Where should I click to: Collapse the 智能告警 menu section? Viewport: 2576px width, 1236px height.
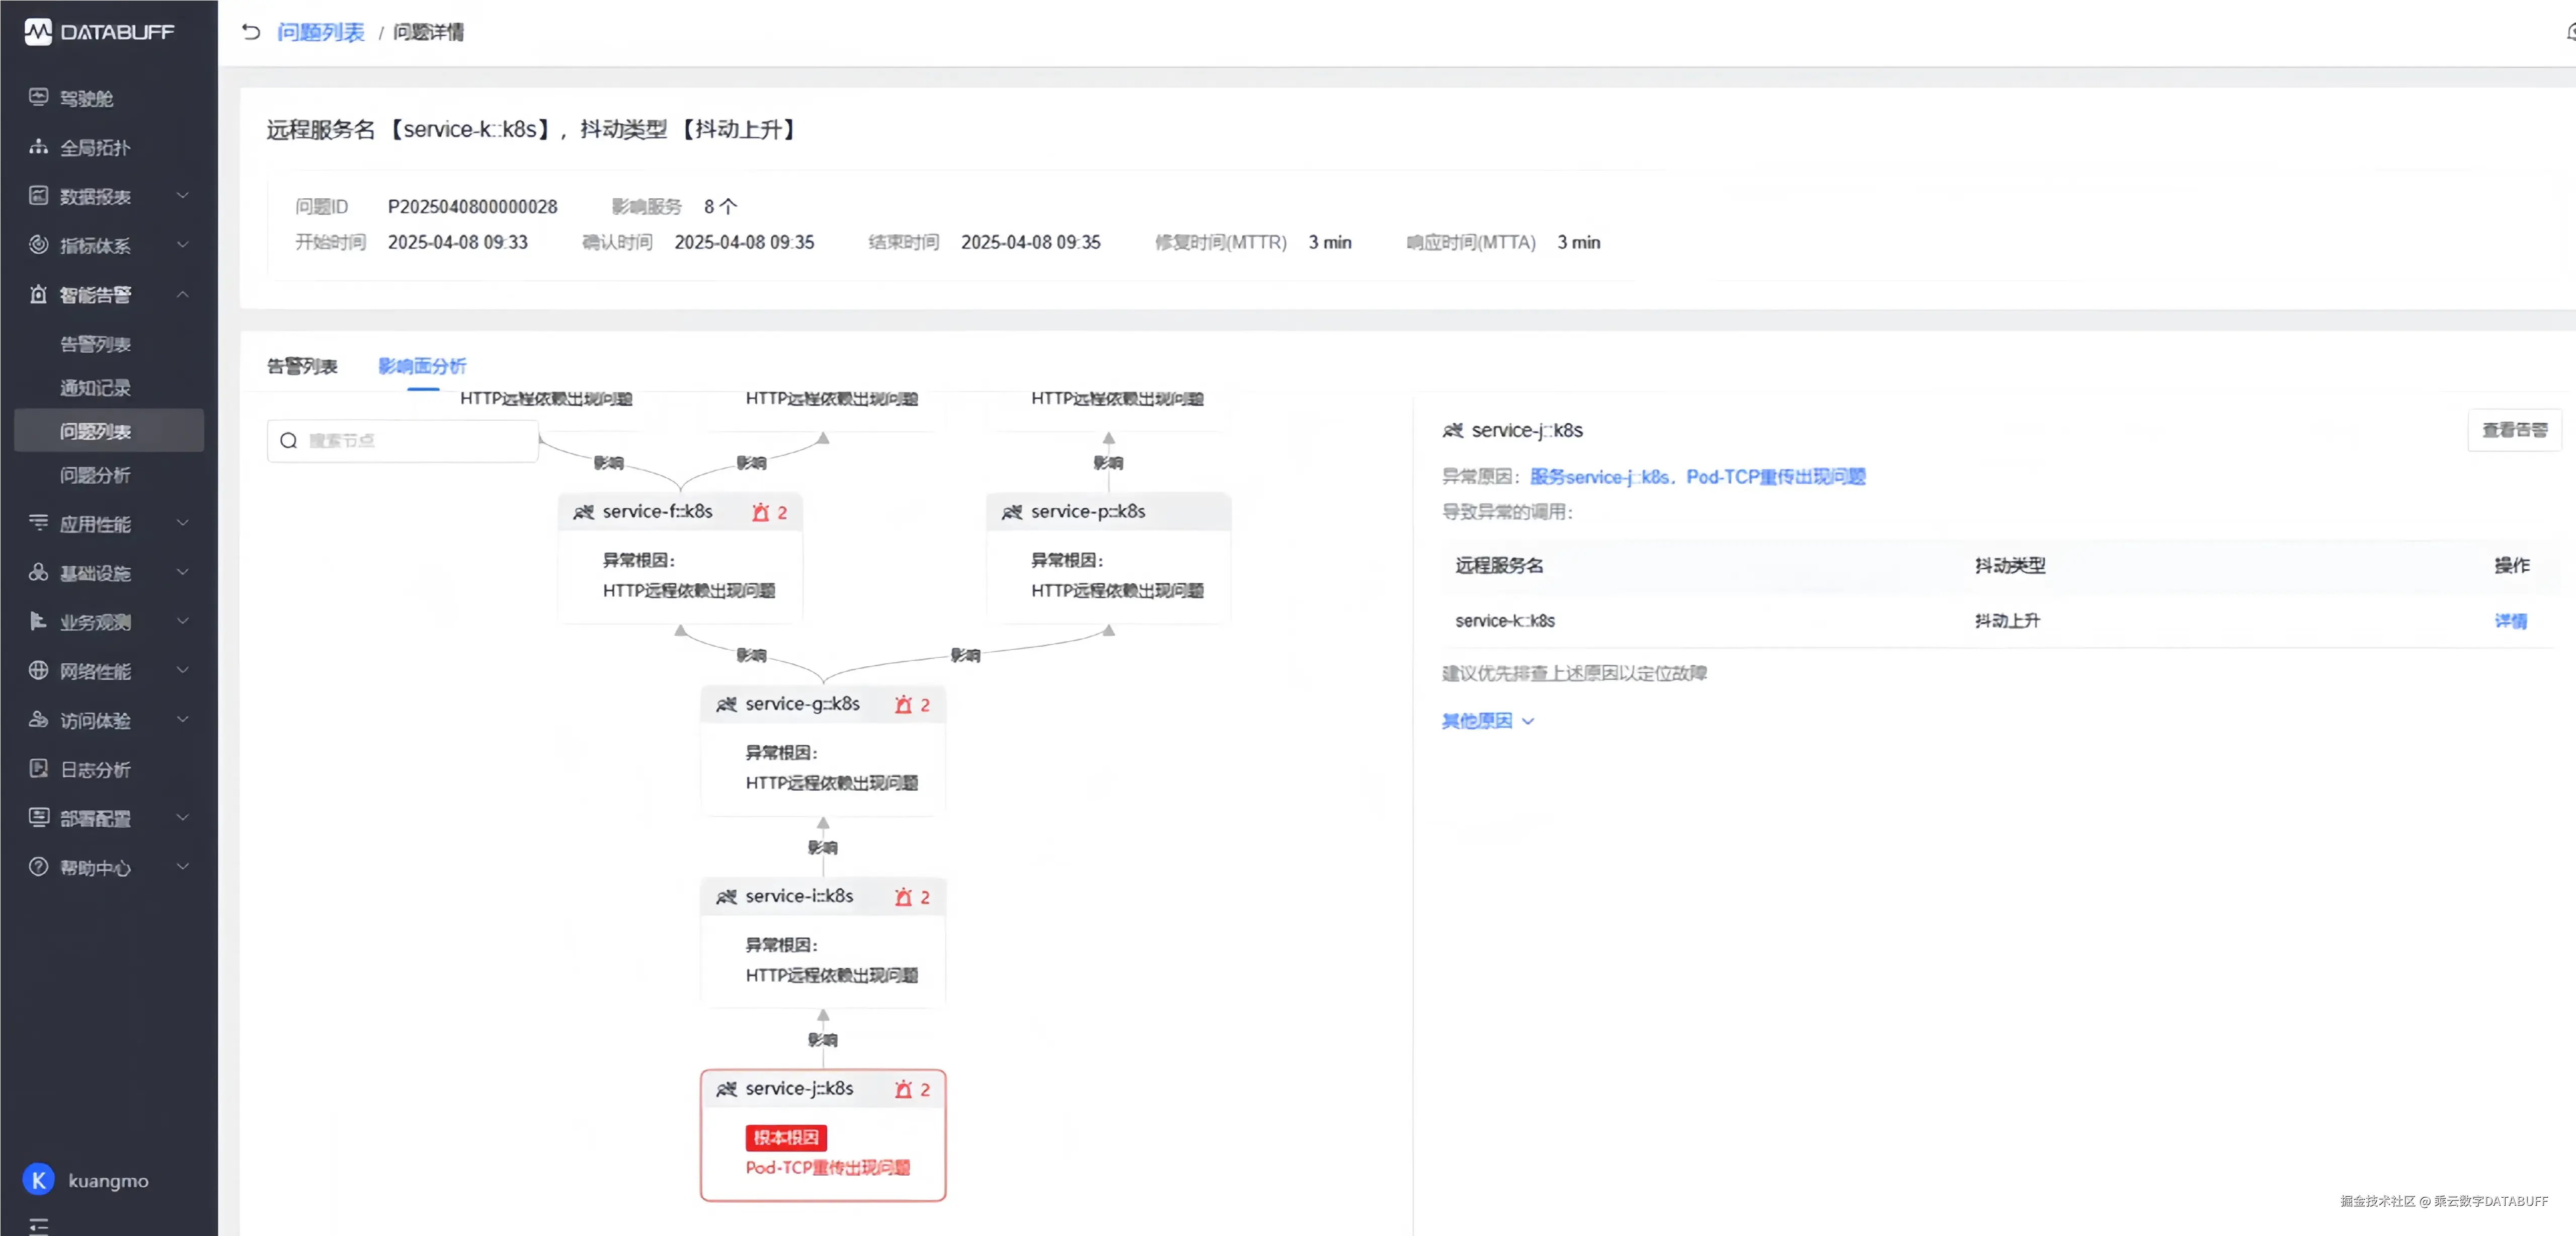click(183, 294)
